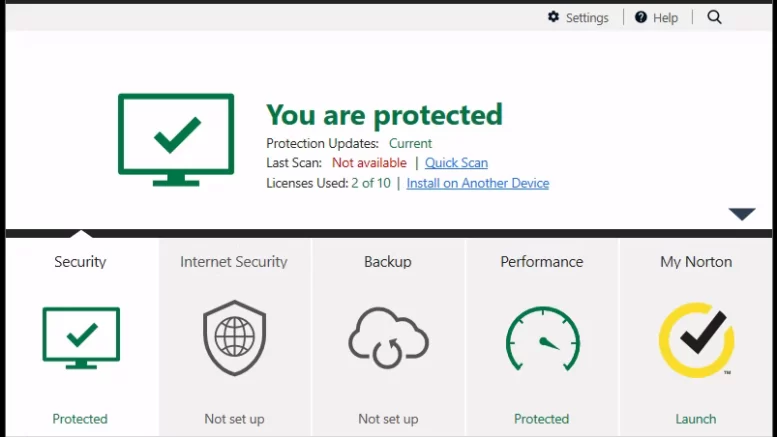This screenshot has width=777, height=437.
Task: Click the My Norton yellow checkmark logo
Action: [696, 340]
